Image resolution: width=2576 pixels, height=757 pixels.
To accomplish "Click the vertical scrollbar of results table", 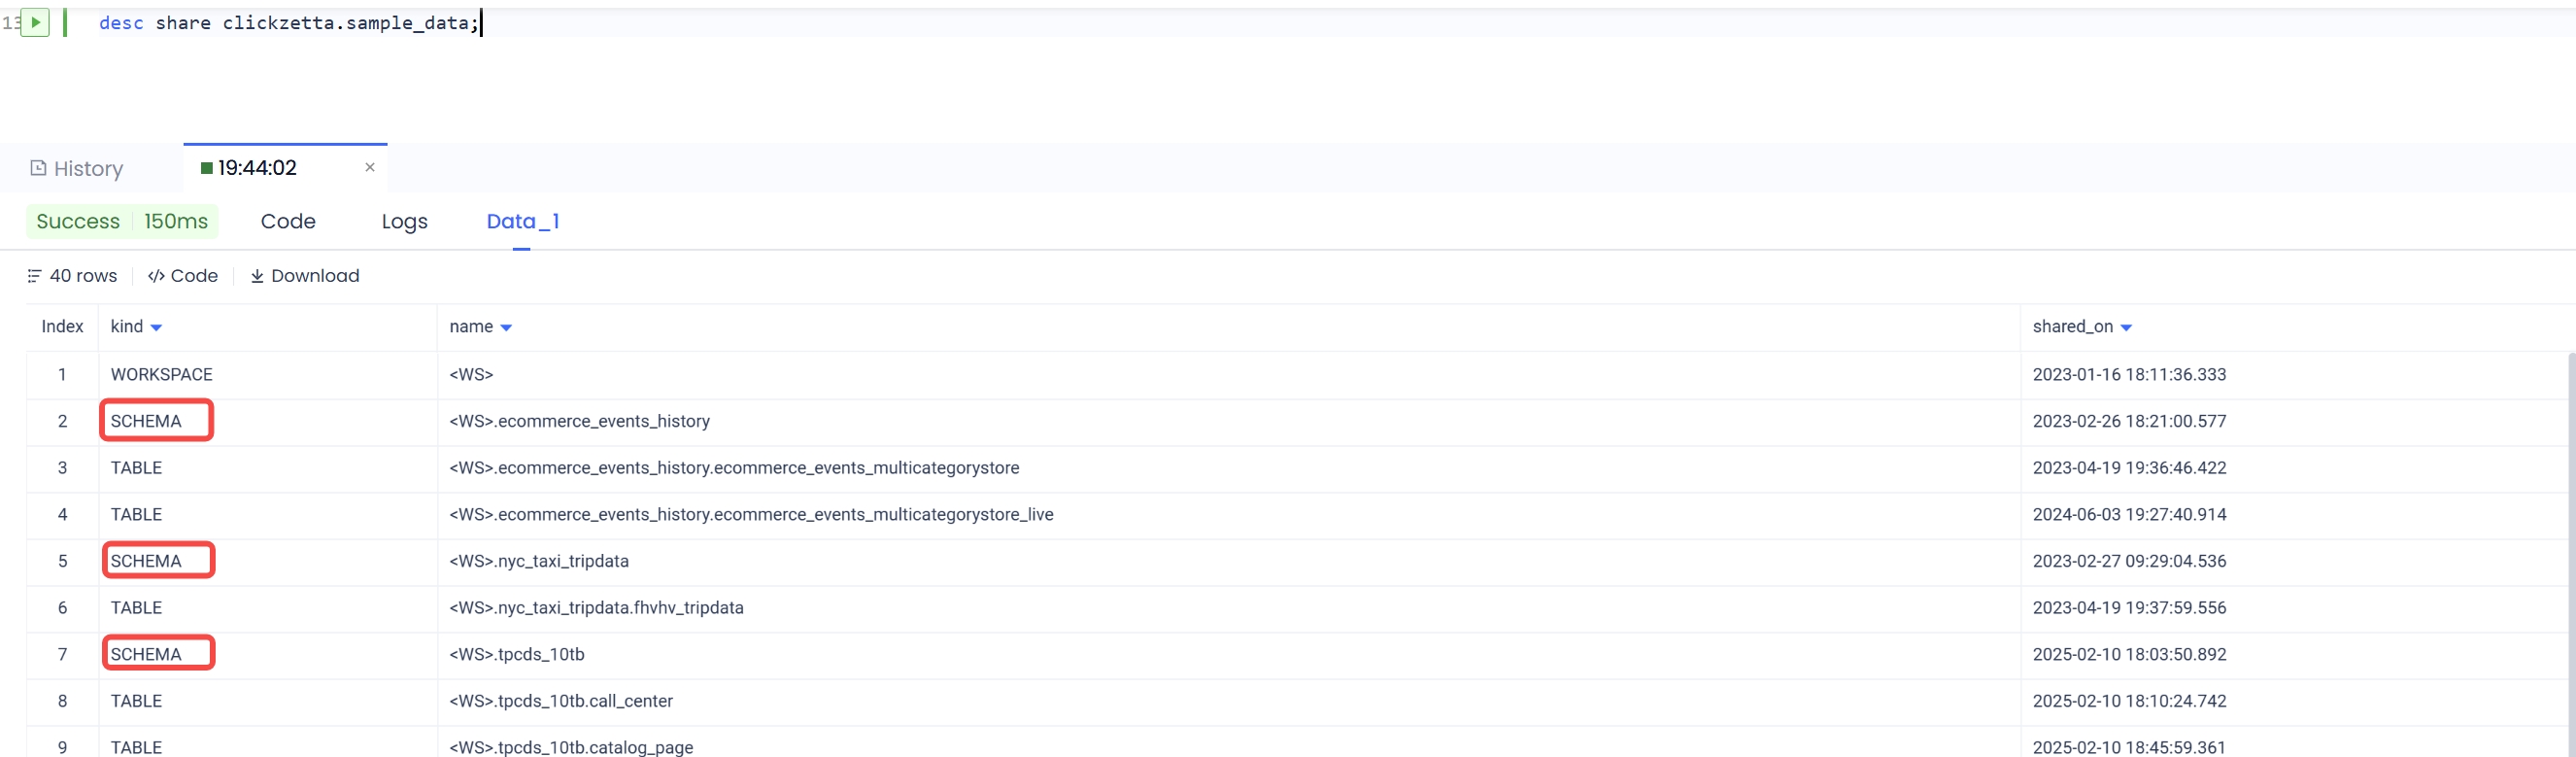I will pos(2570,550).
